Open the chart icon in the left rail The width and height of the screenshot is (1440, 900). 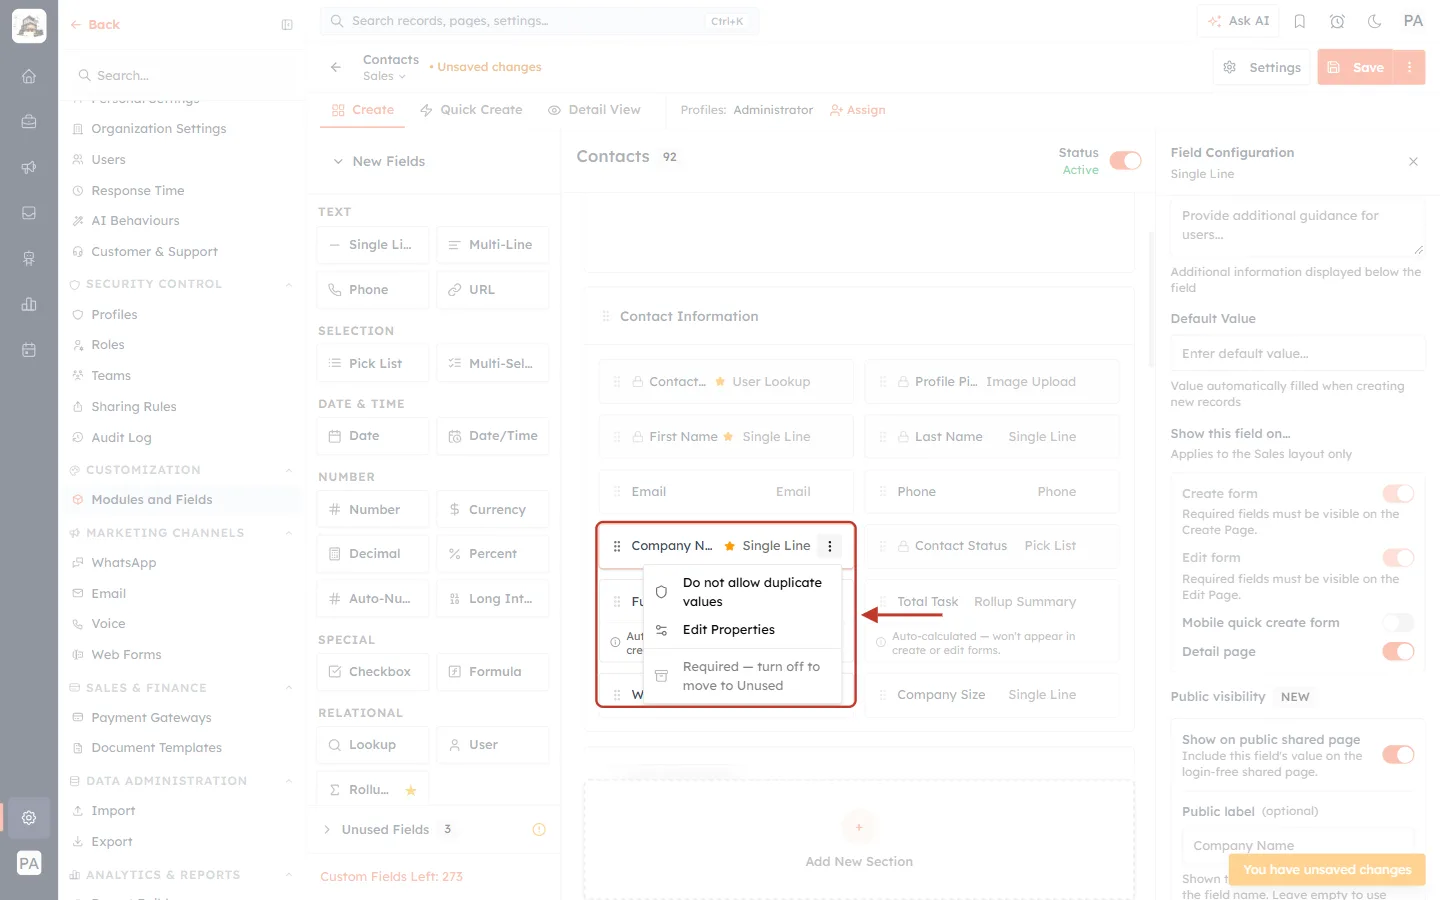click(29, 304)
